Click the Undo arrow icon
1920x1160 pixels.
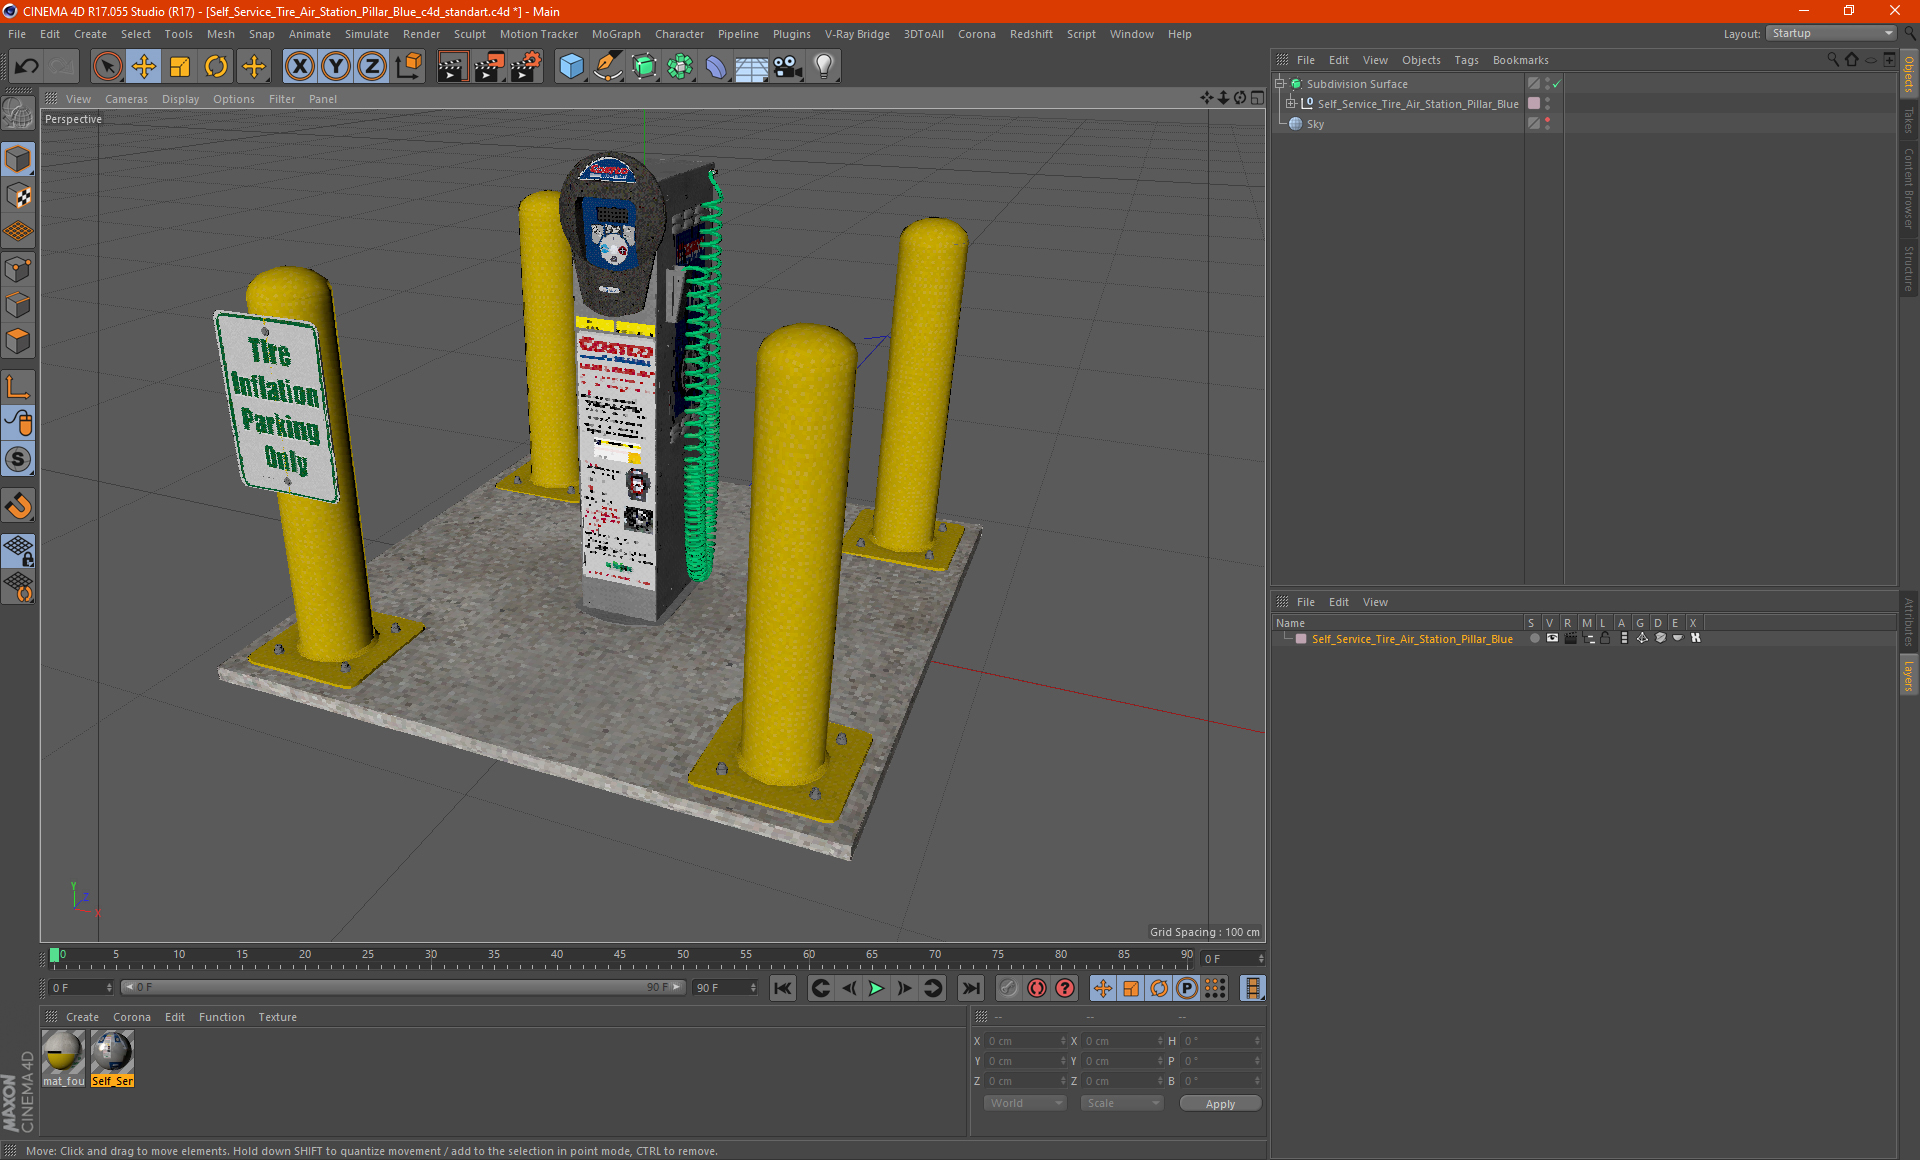[27, 67]
